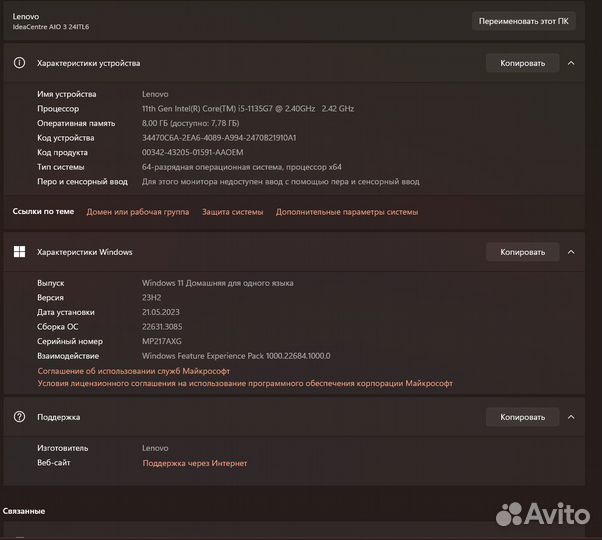The image size is (602, 540).
Task: Click the Переименовать этот ПК button
Action: point(523,21)
